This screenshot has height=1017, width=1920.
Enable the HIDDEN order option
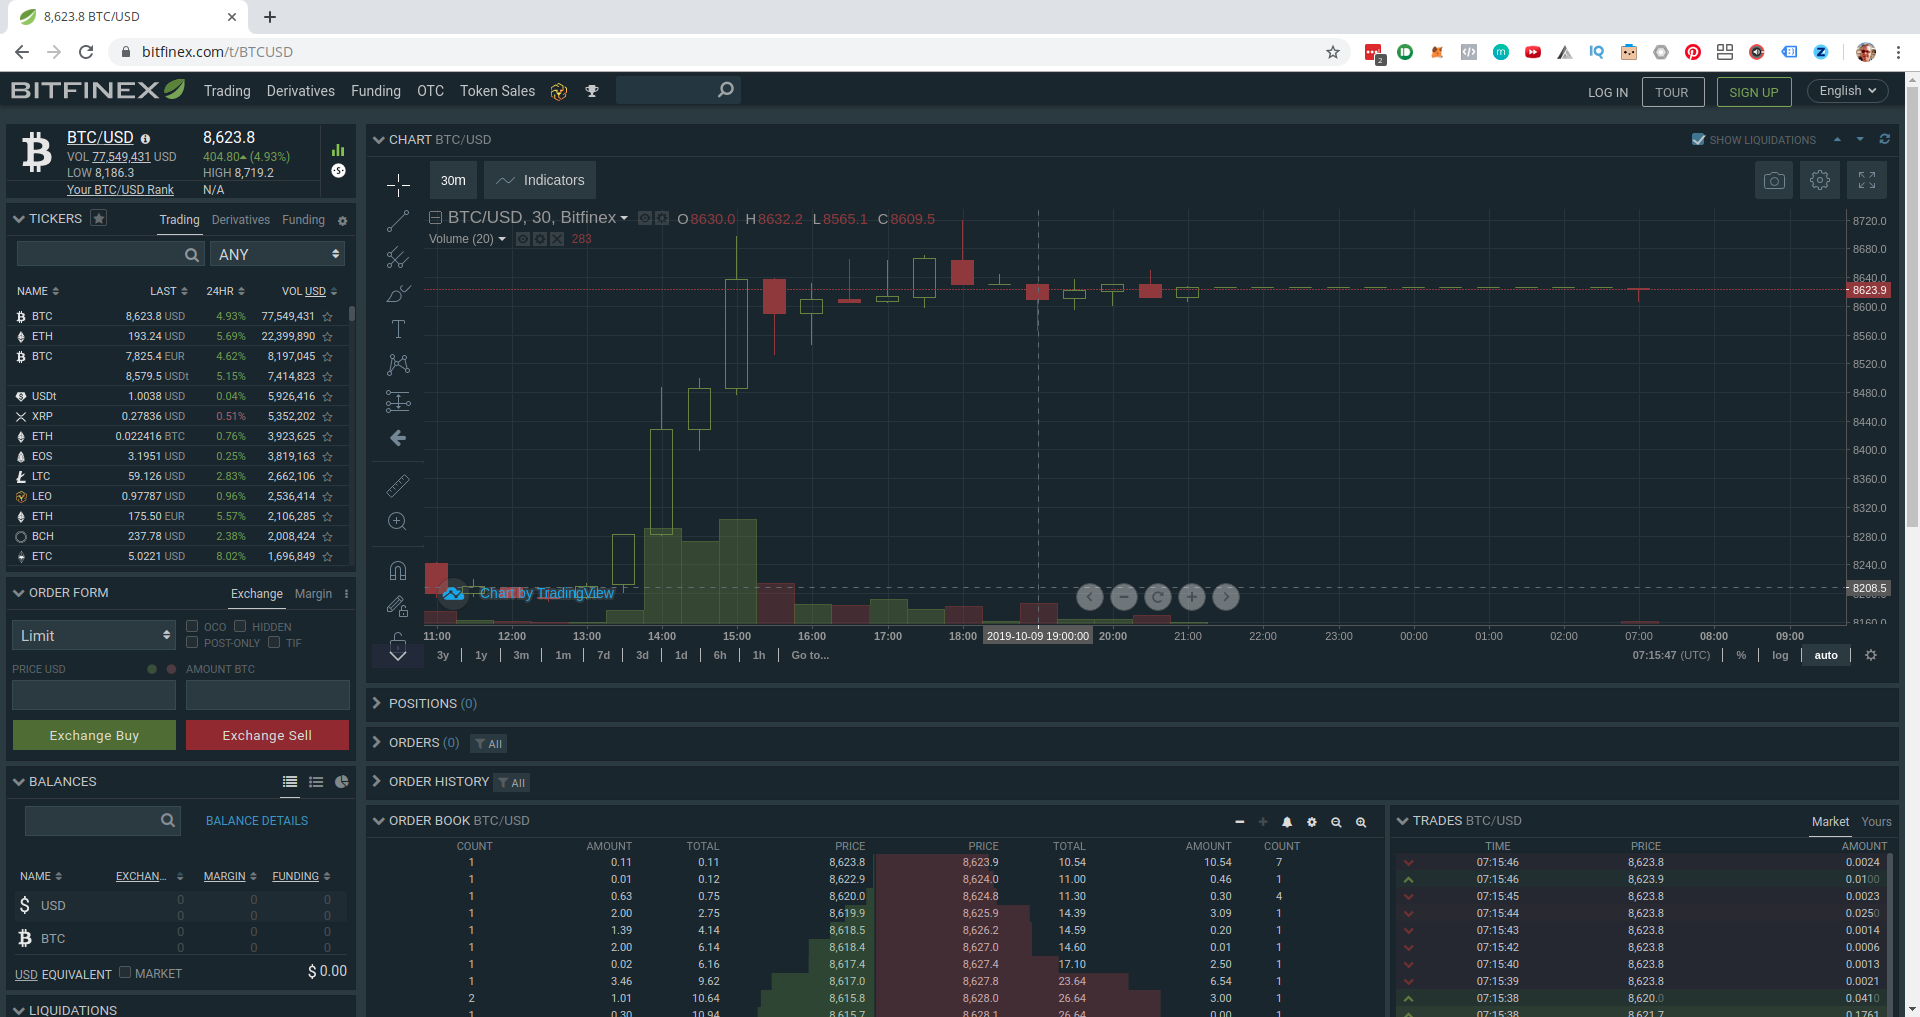click(x=240, y=626)
